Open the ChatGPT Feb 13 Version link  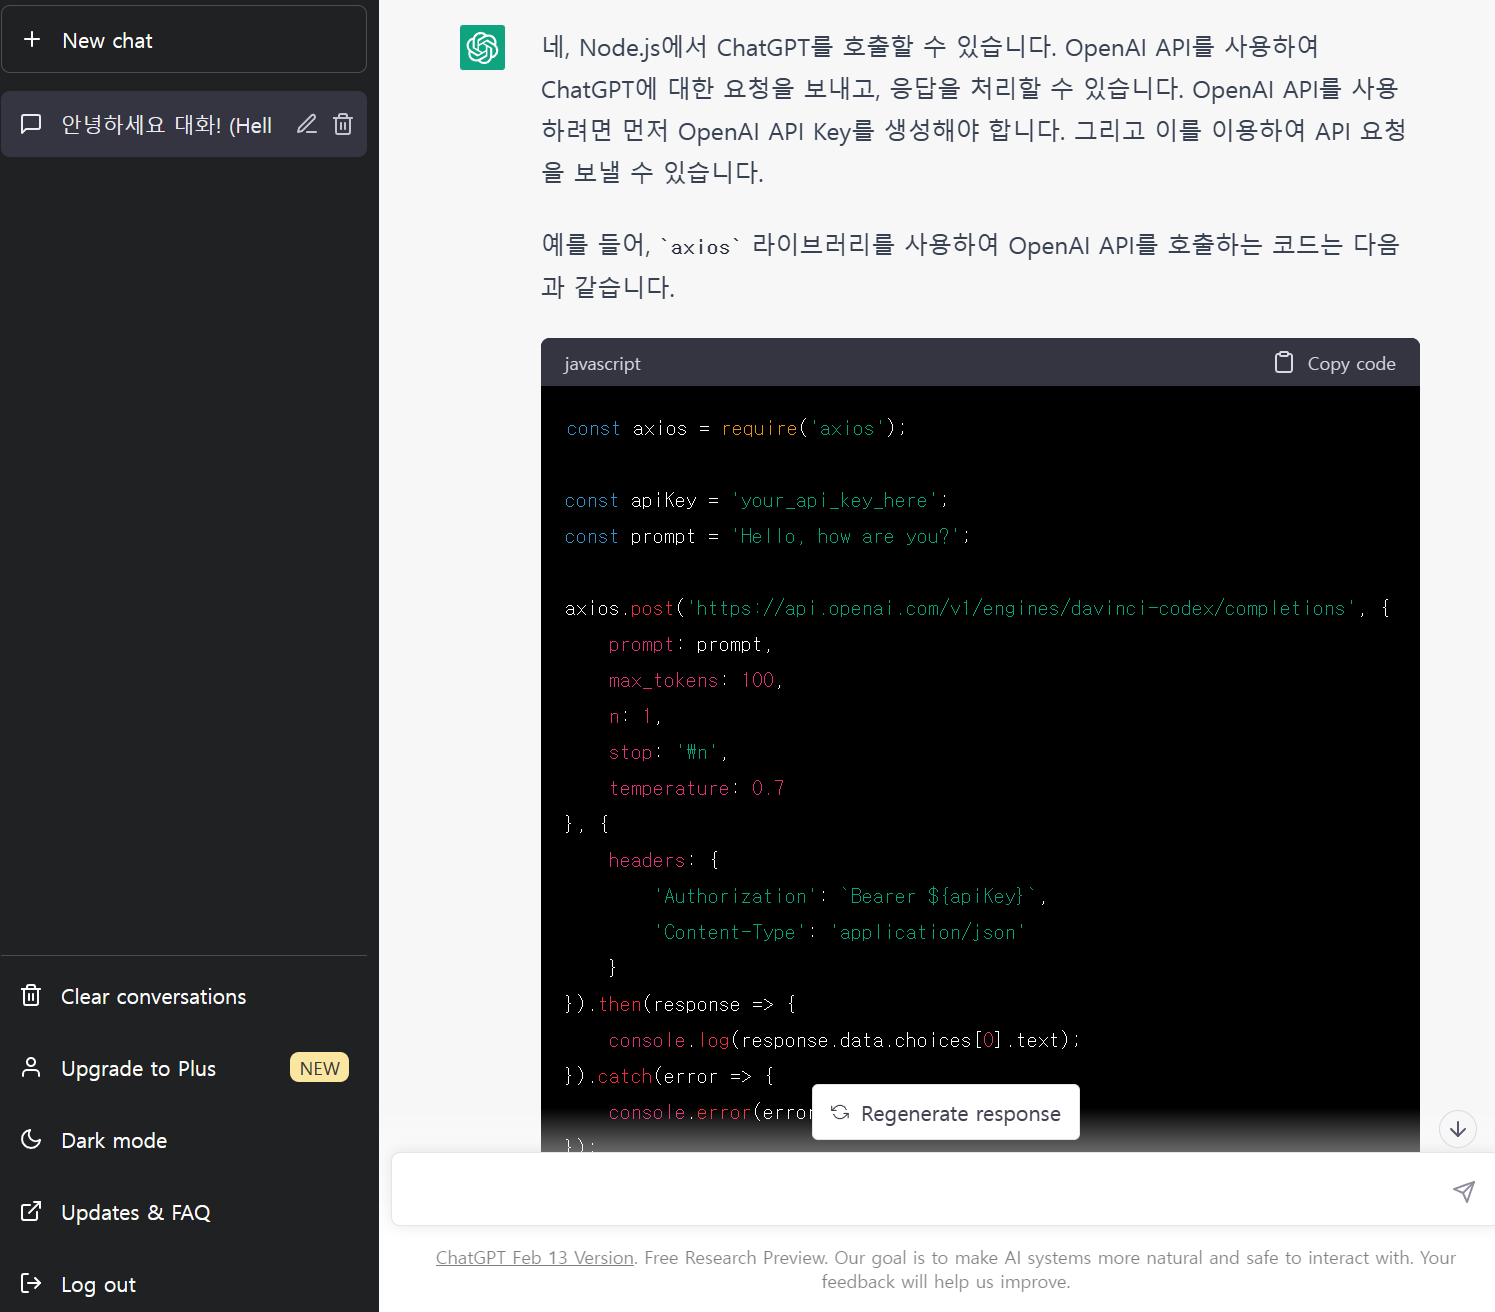(x=535, y=1258)
